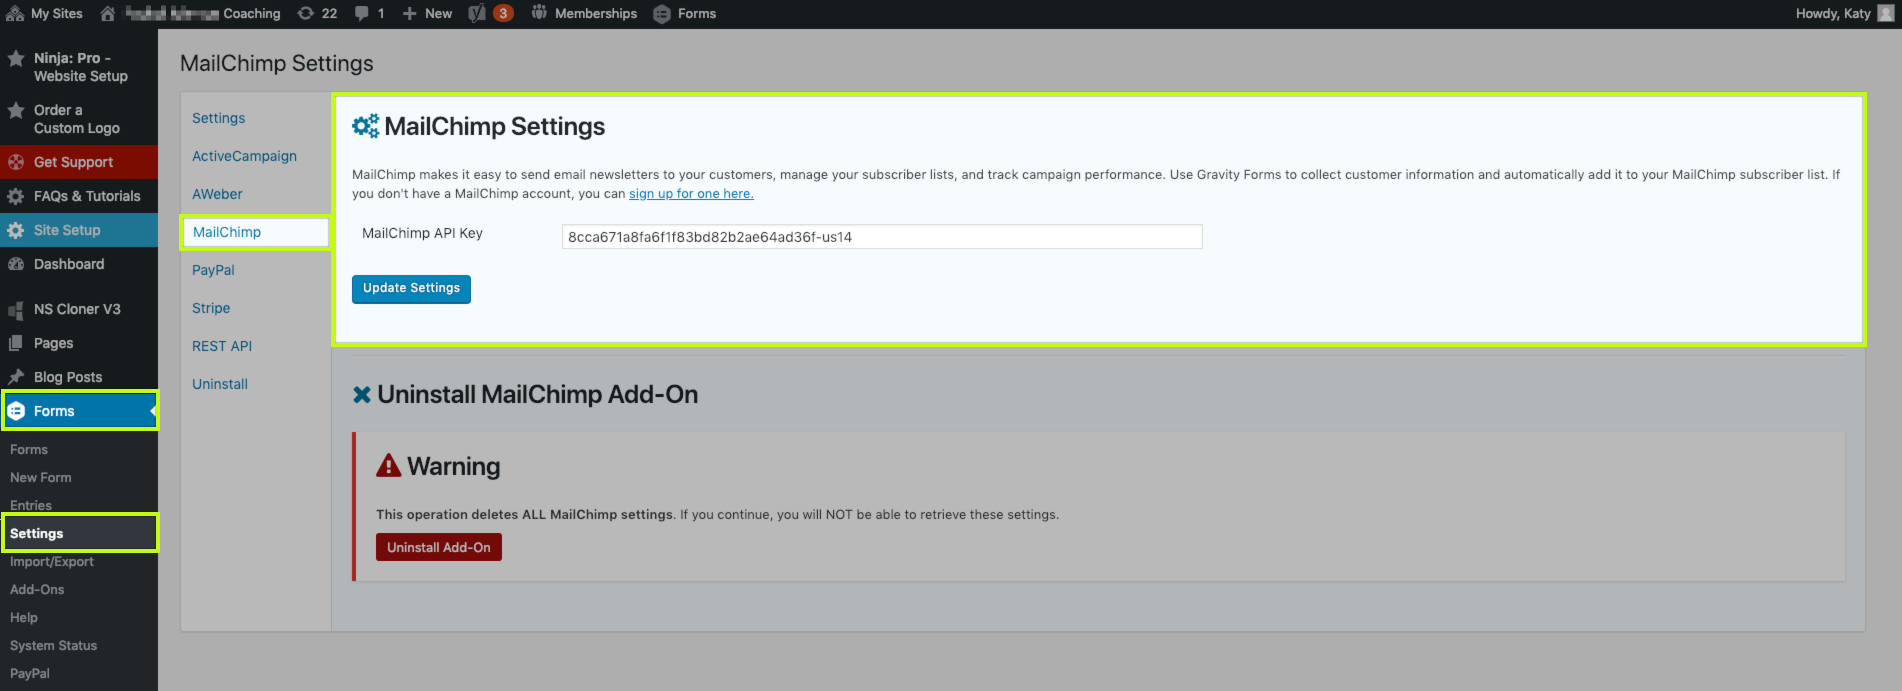Click the gear icon next to Site Setup
The image size is (1902, 691).
tap(16, 230)
